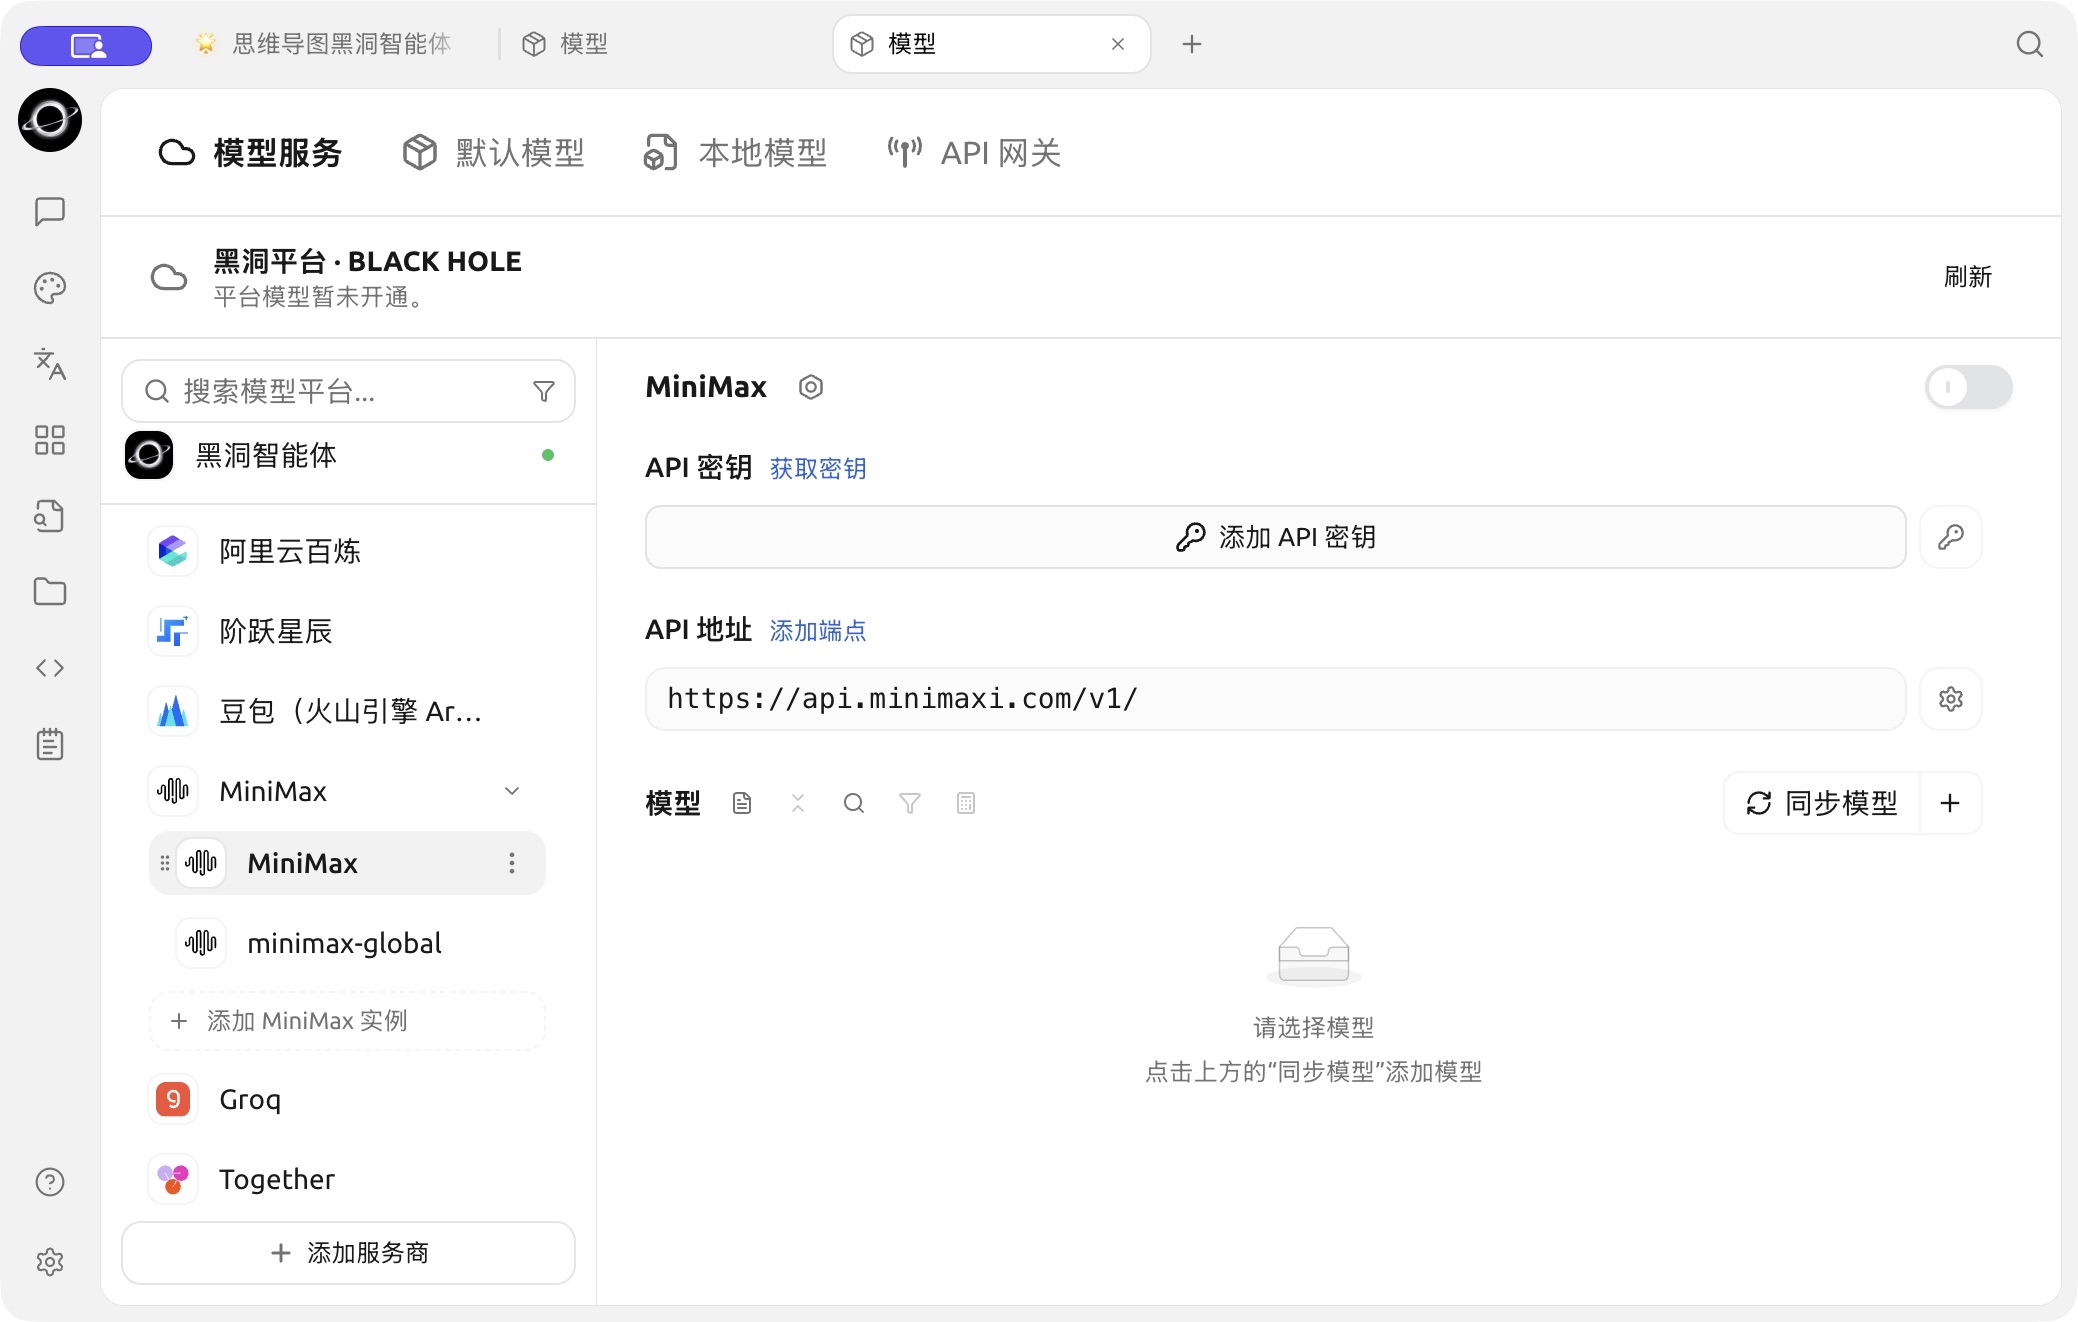
Task: Click the search icon in model toolbar
Action: (x=854, y=803)
